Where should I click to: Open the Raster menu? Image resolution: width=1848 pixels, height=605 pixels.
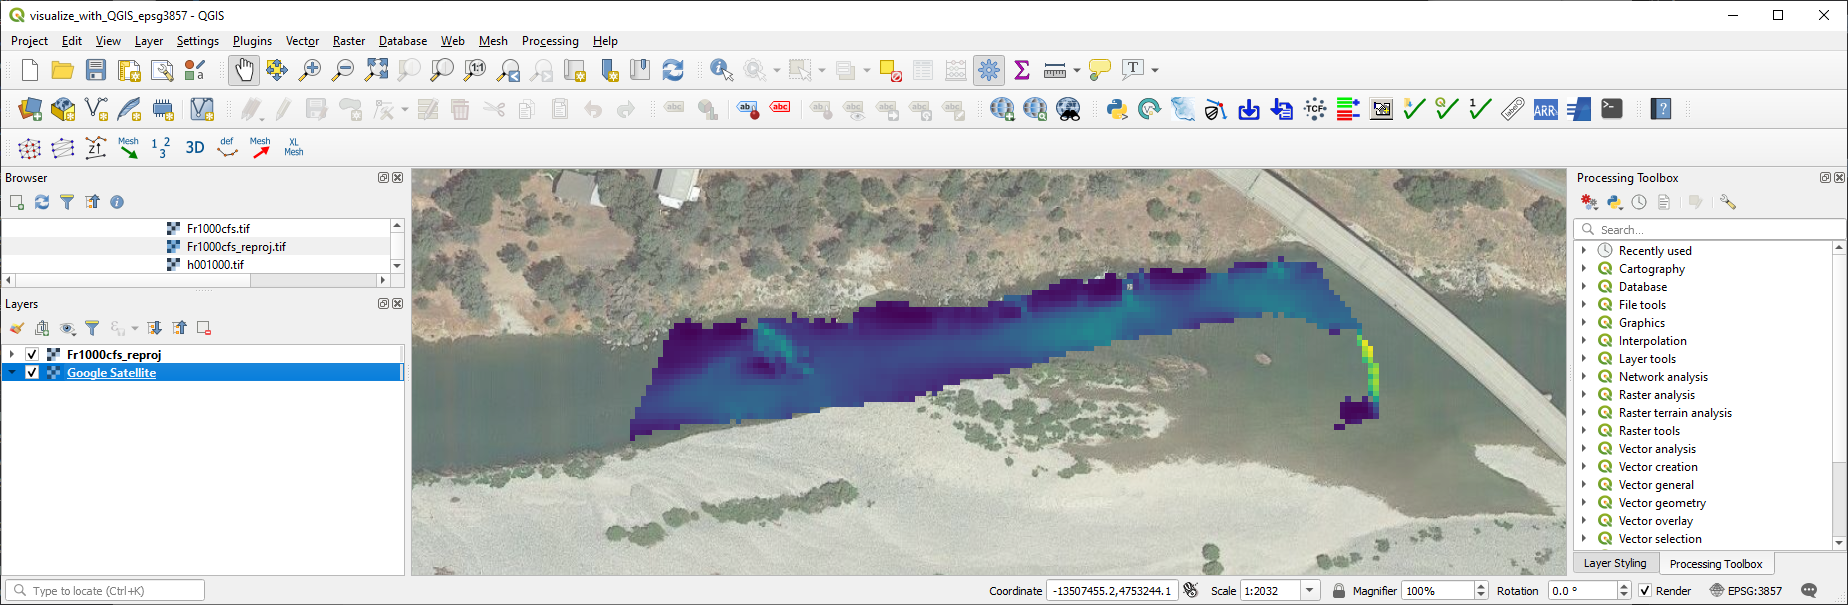[349, 41]
